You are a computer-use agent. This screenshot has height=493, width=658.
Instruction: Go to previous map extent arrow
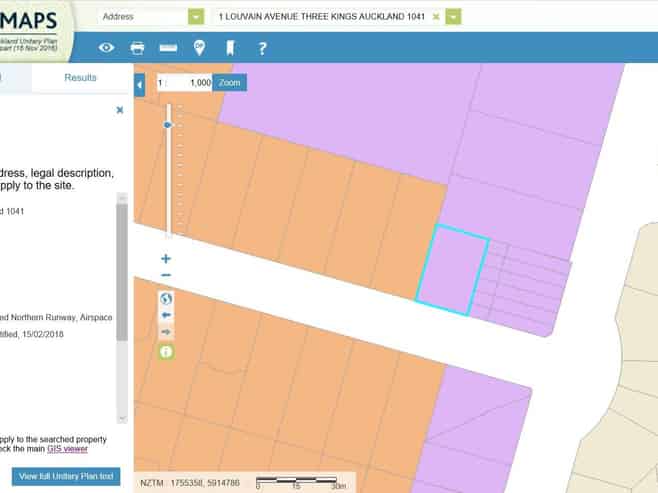tap(166, 315)
